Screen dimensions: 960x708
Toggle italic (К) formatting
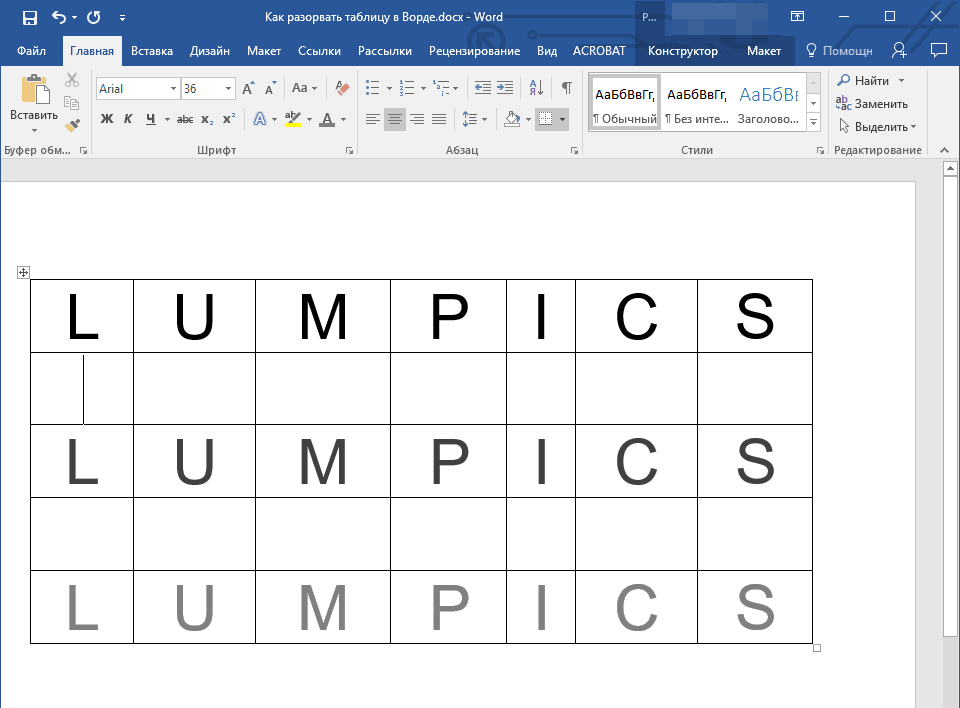(128, 120)
